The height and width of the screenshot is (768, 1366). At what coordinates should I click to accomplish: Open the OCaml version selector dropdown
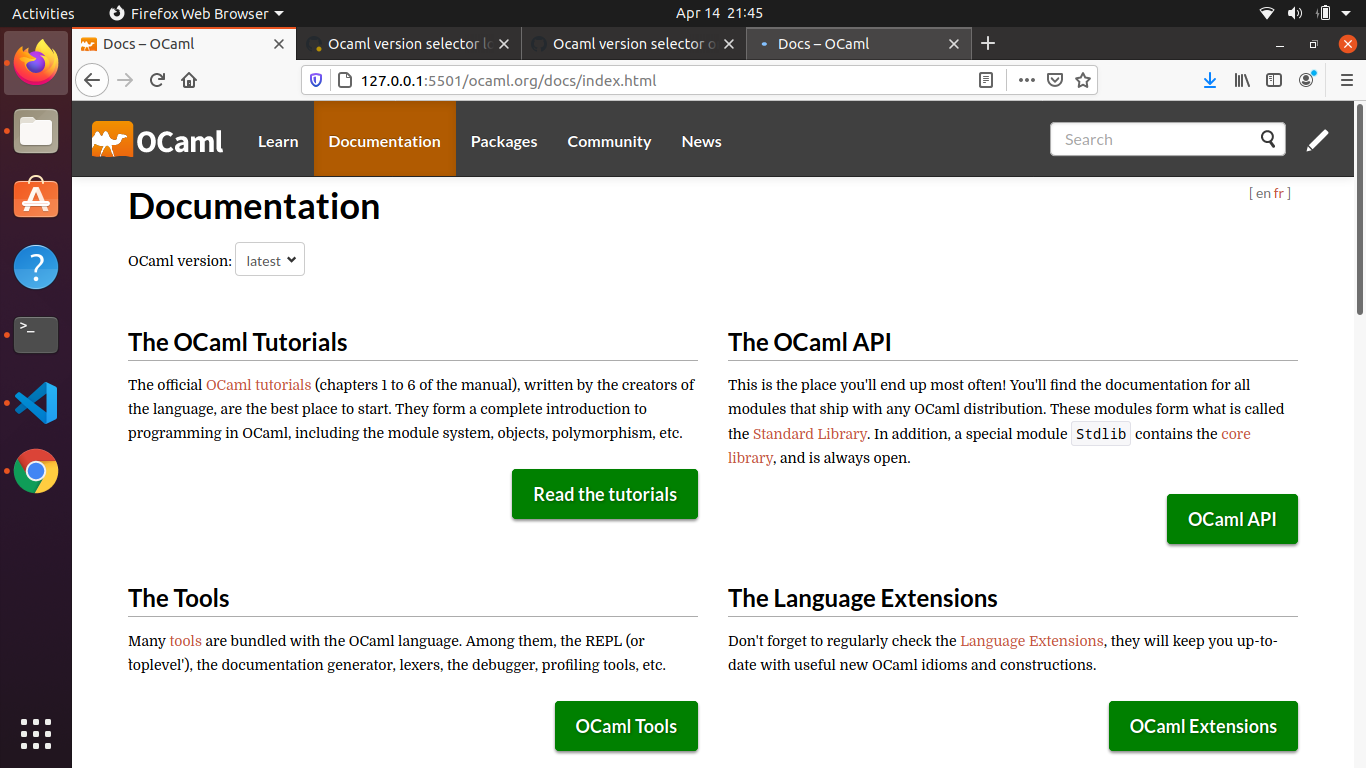coord(269,259)
